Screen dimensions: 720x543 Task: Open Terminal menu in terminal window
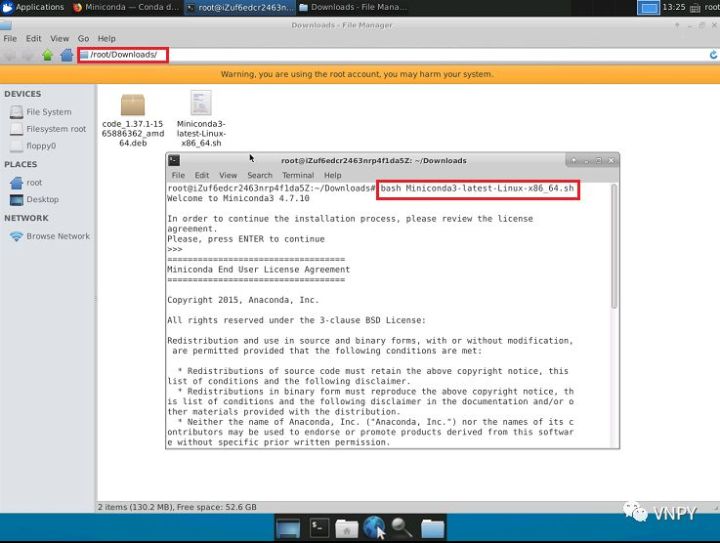click(x=298, y=175)
